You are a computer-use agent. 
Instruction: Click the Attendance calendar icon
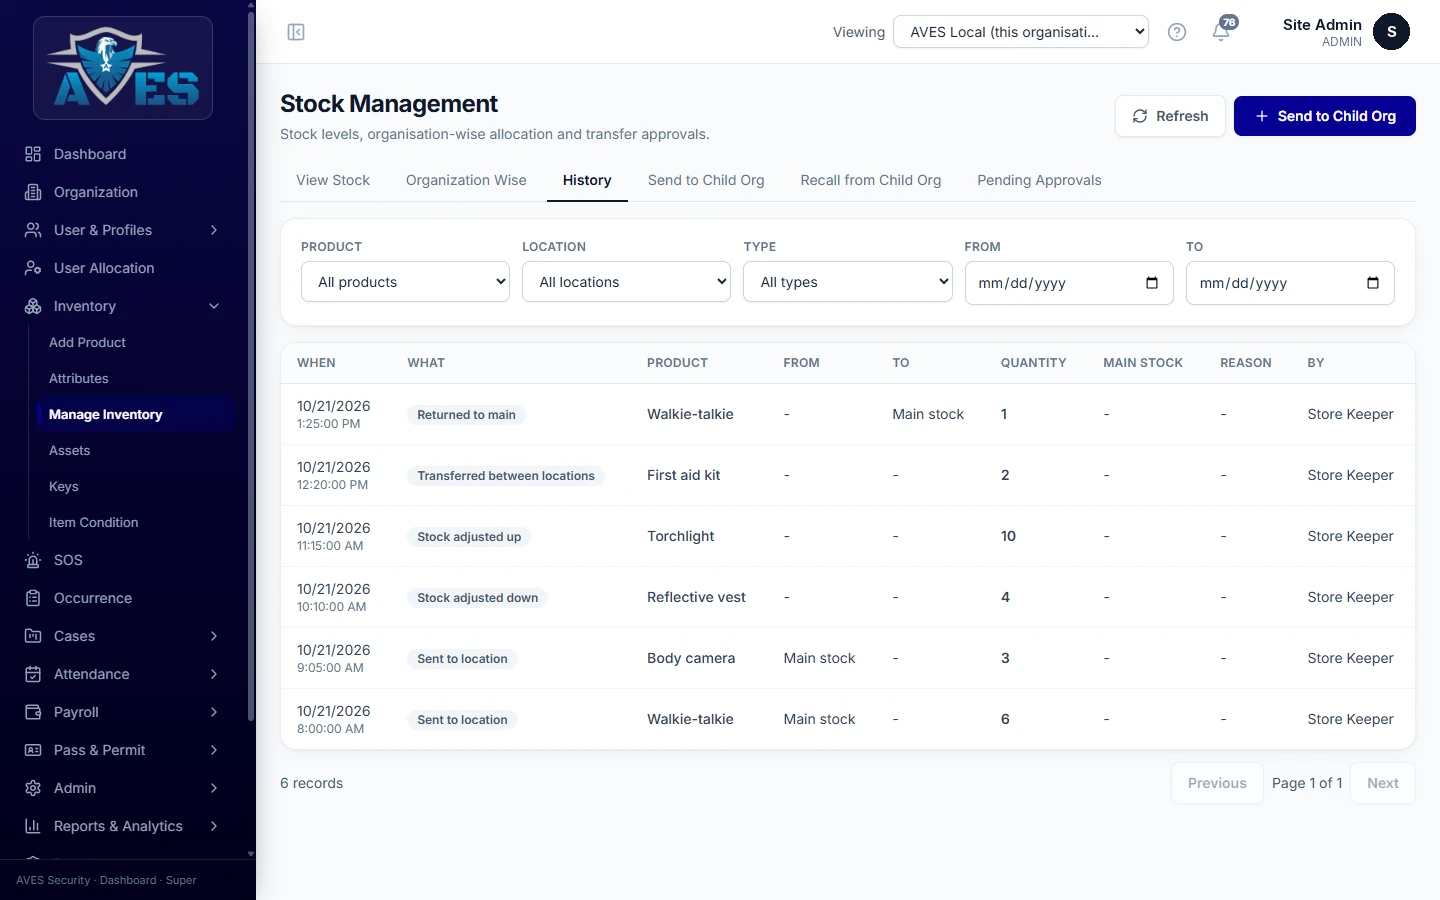pyautogui.click(x=33, y=674)
